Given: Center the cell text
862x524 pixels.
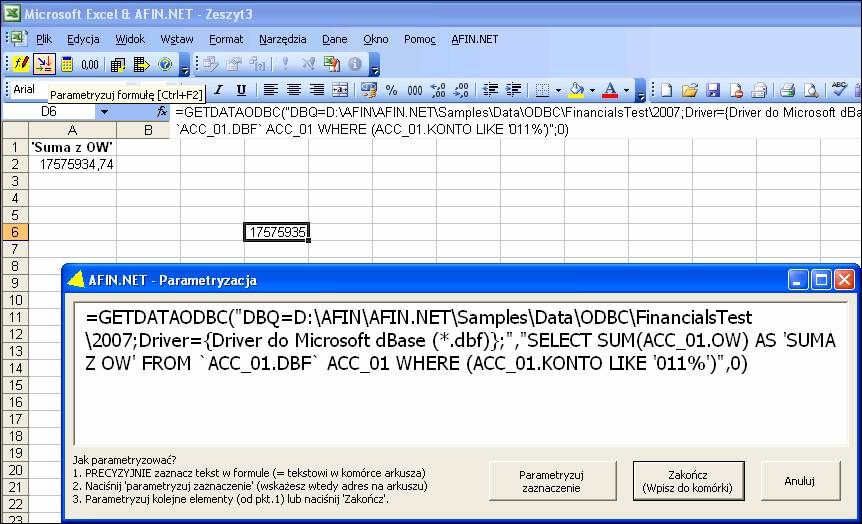Looking at the screenshot, I should tap(294, 90).
